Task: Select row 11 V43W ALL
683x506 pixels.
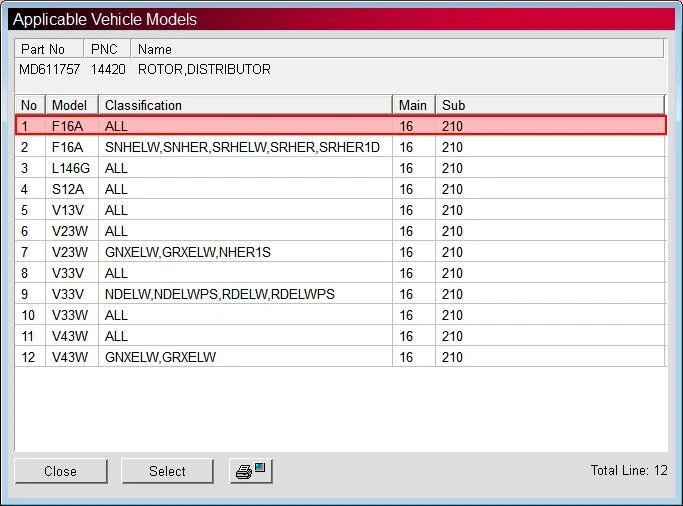Action: tap(341, 336)
